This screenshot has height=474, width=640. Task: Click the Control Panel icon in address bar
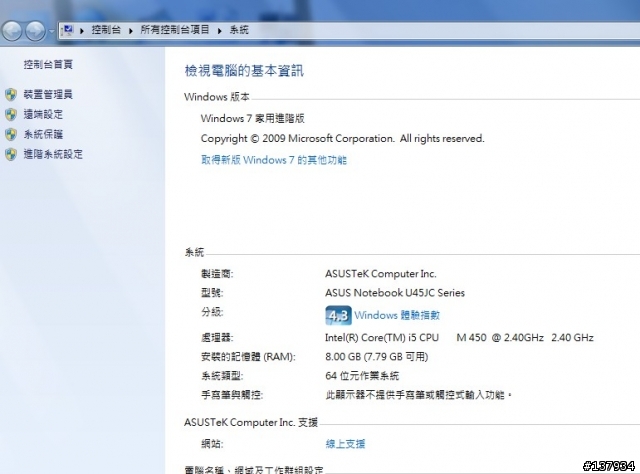pyautogui.click(x=67, y=30)
